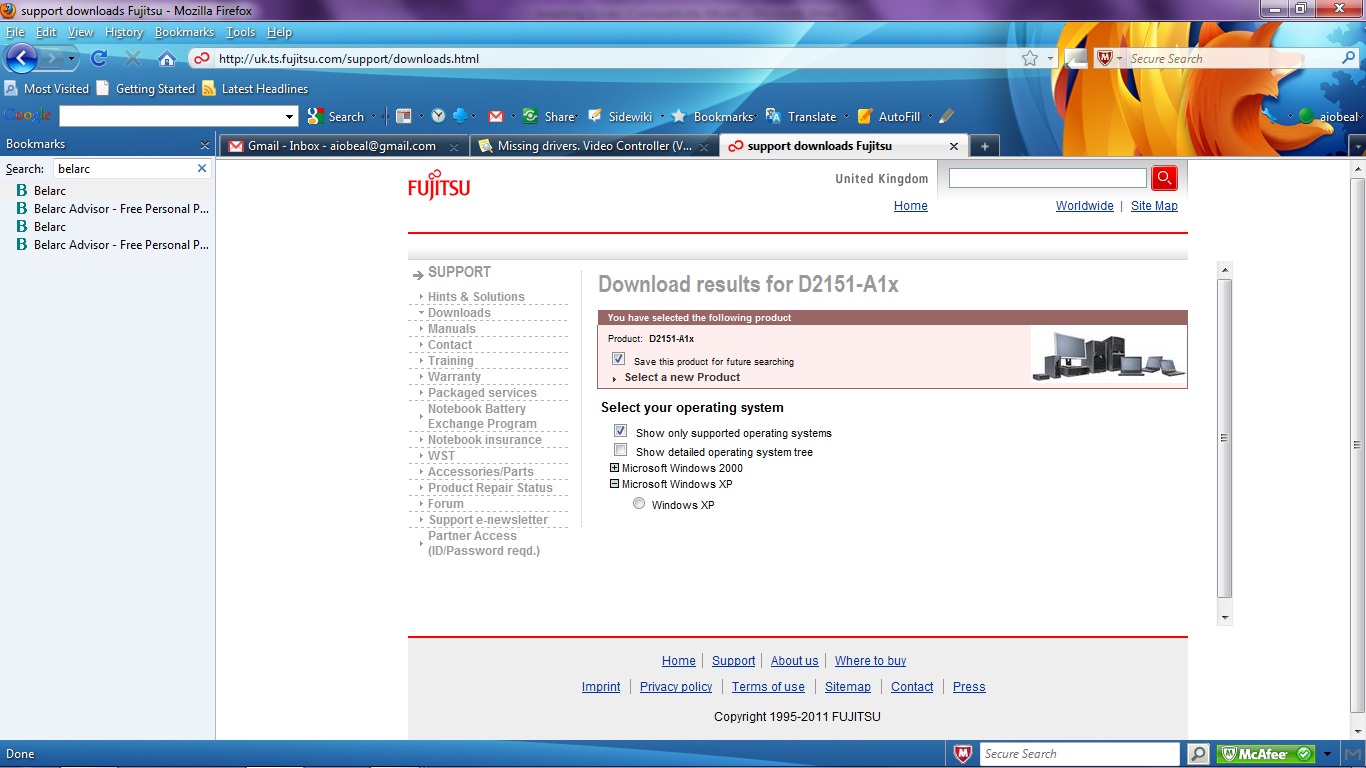Clear the bookmarks search field
This screenshot has width=1366, height=768.
coord(202,169)
